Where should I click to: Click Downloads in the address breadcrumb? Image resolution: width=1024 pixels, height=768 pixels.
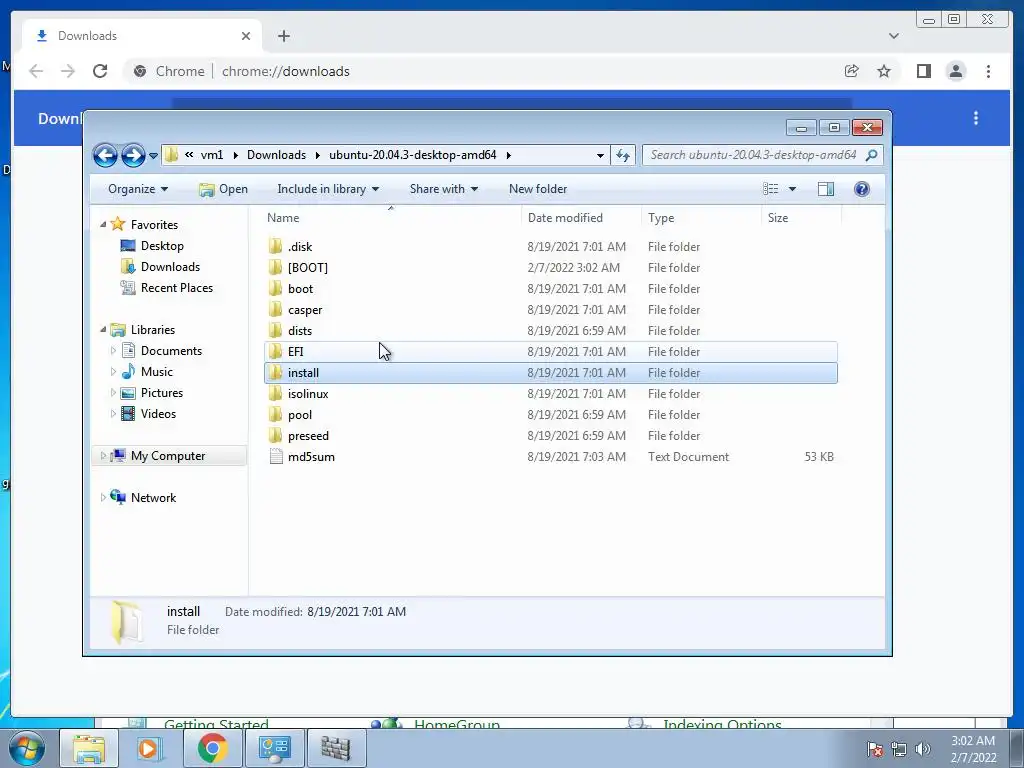(276, 155)
